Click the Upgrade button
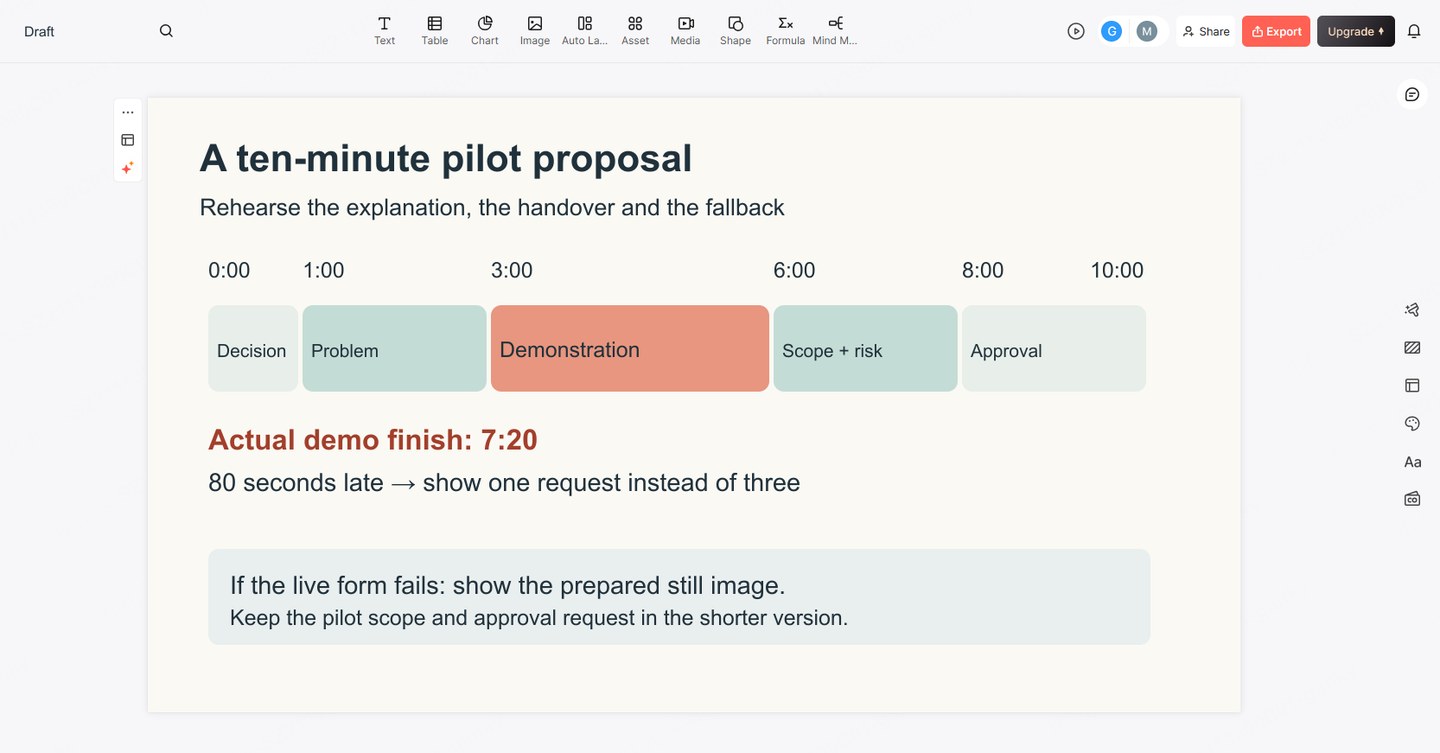1440x753 pixels. coord(1356,31)
